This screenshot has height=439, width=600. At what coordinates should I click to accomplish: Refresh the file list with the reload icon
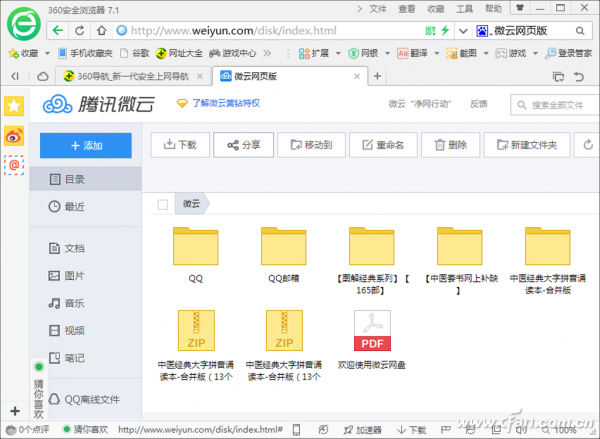pos(588,145)
